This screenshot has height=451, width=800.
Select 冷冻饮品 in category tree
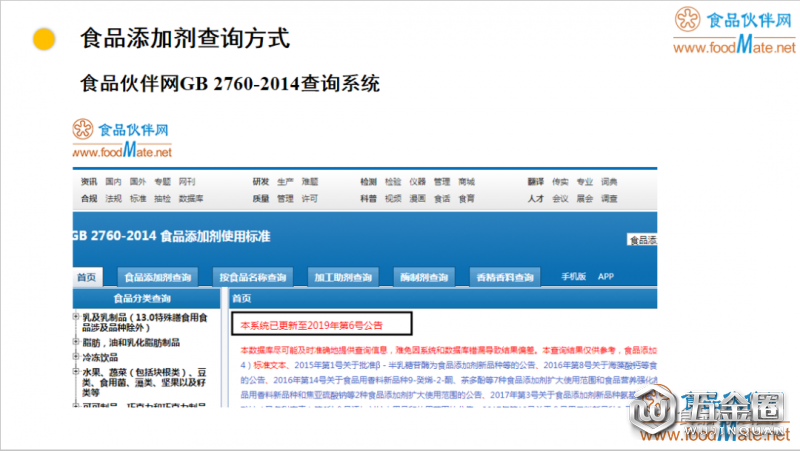100,357
